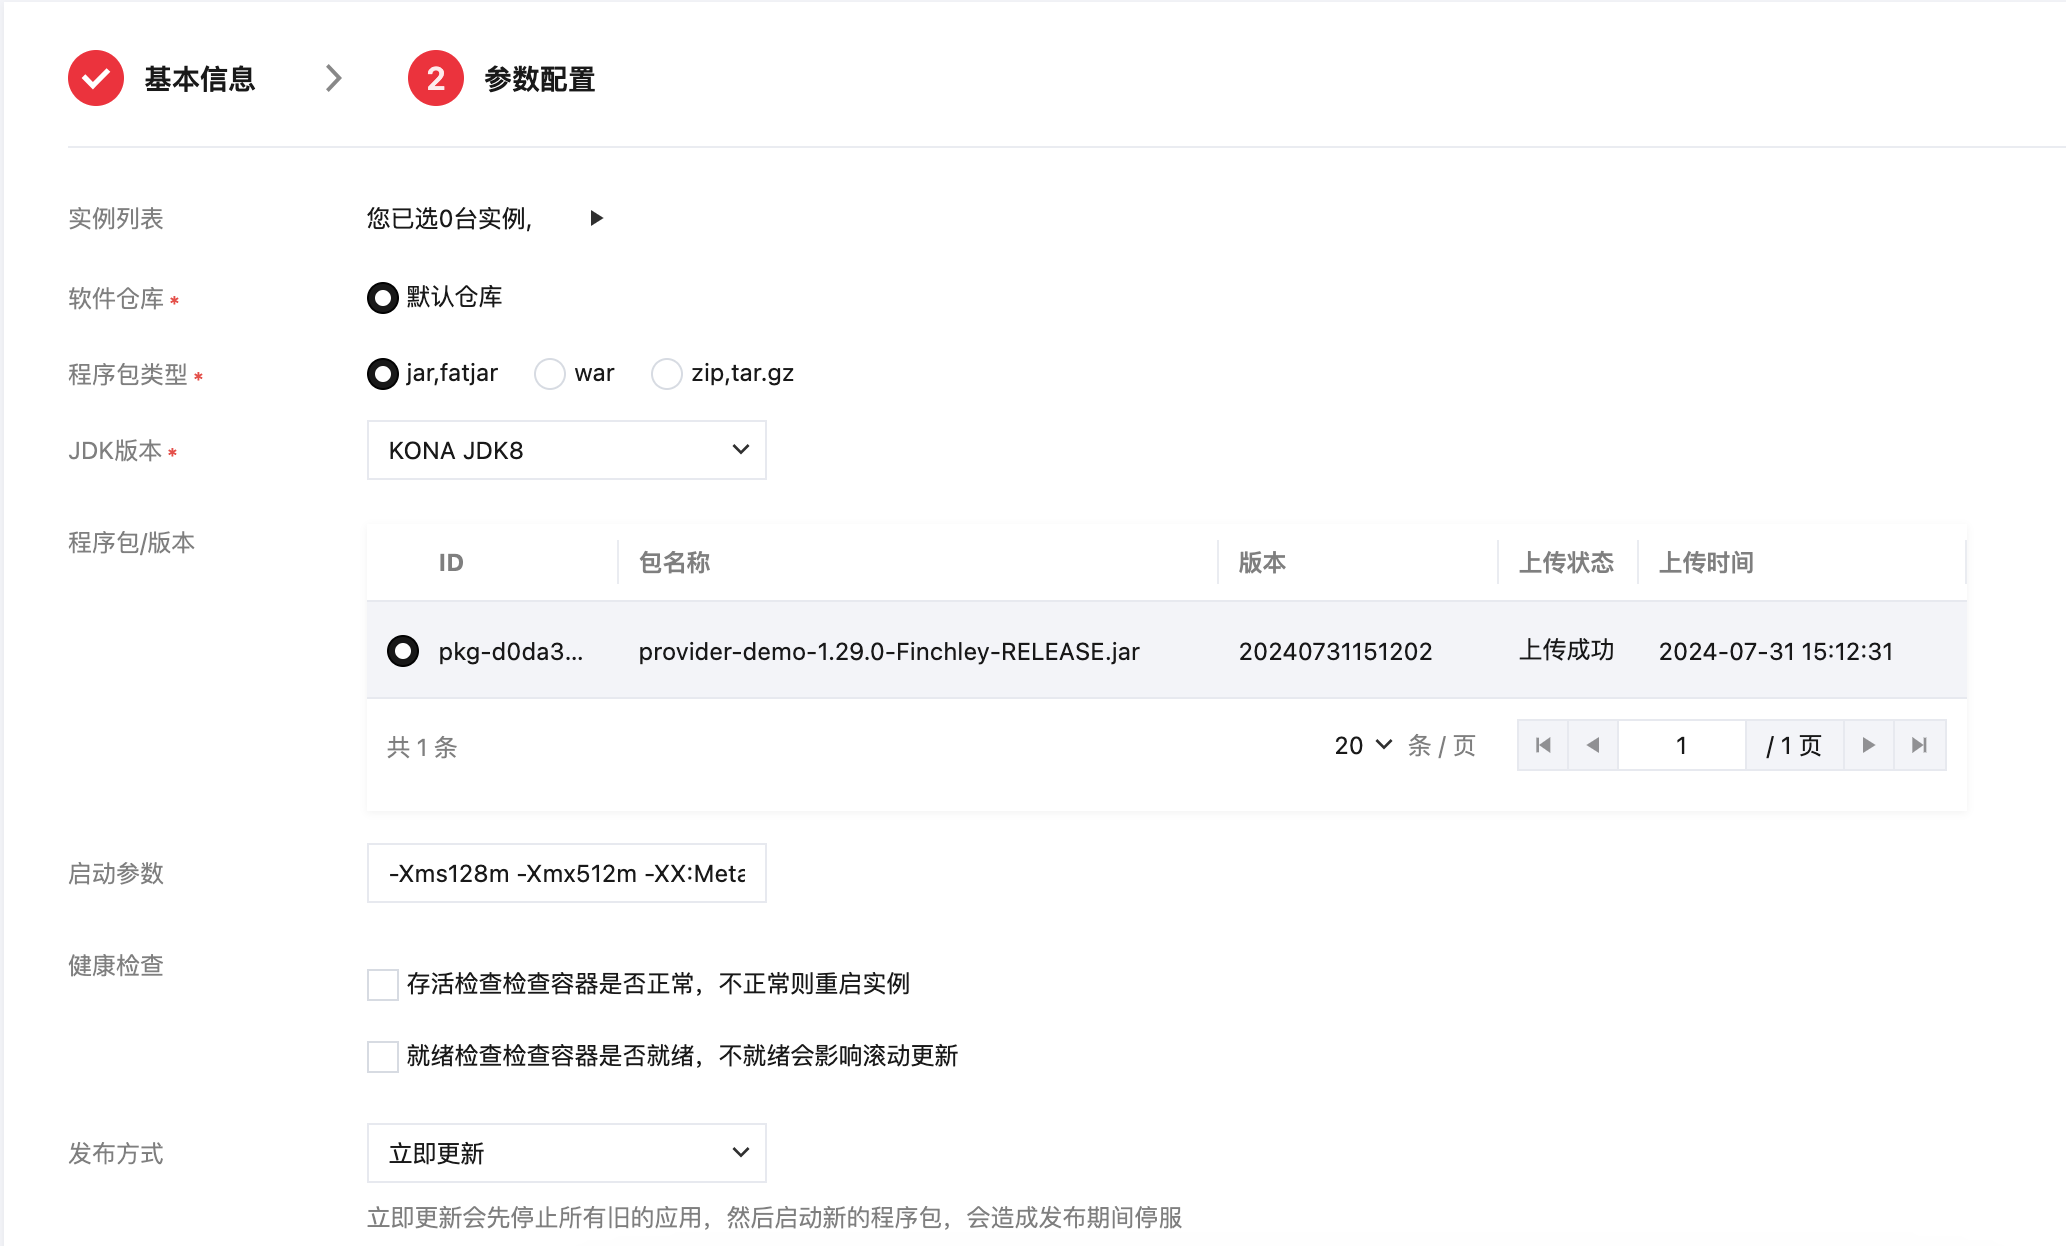Click the step 2 参数配置 circle icon
Screen dimensions: 2066x1246
click(435, 78)
